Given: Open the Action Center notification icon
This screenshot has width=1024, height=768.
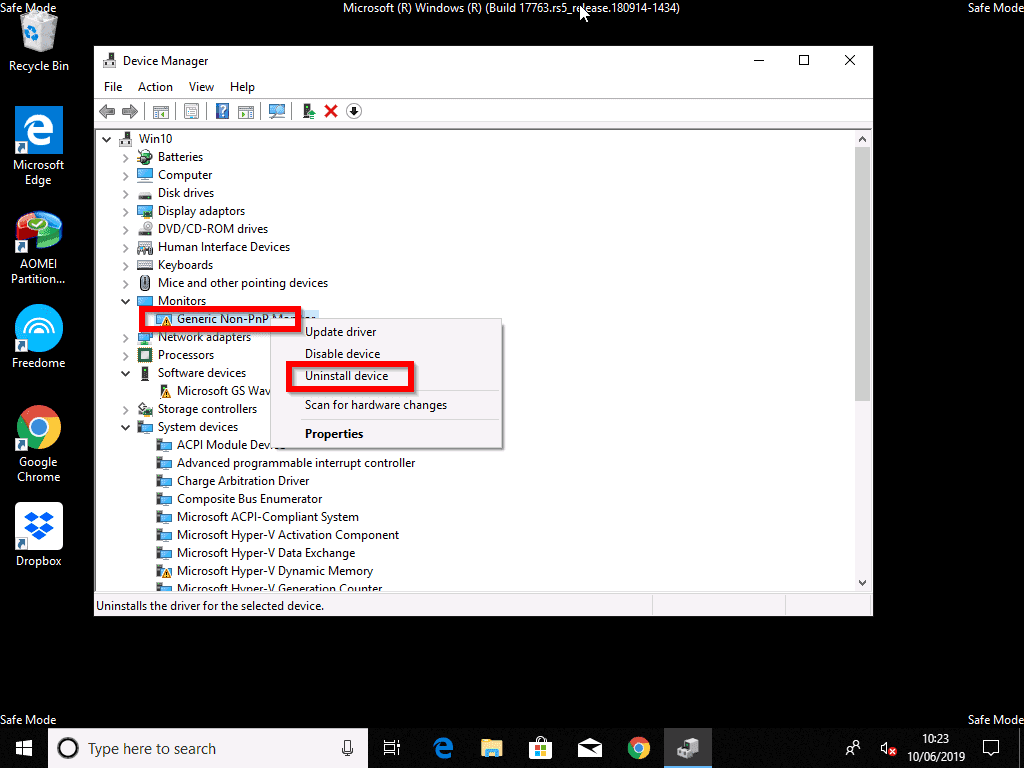Looking at the screenshot, I should (x=991, y=748).
